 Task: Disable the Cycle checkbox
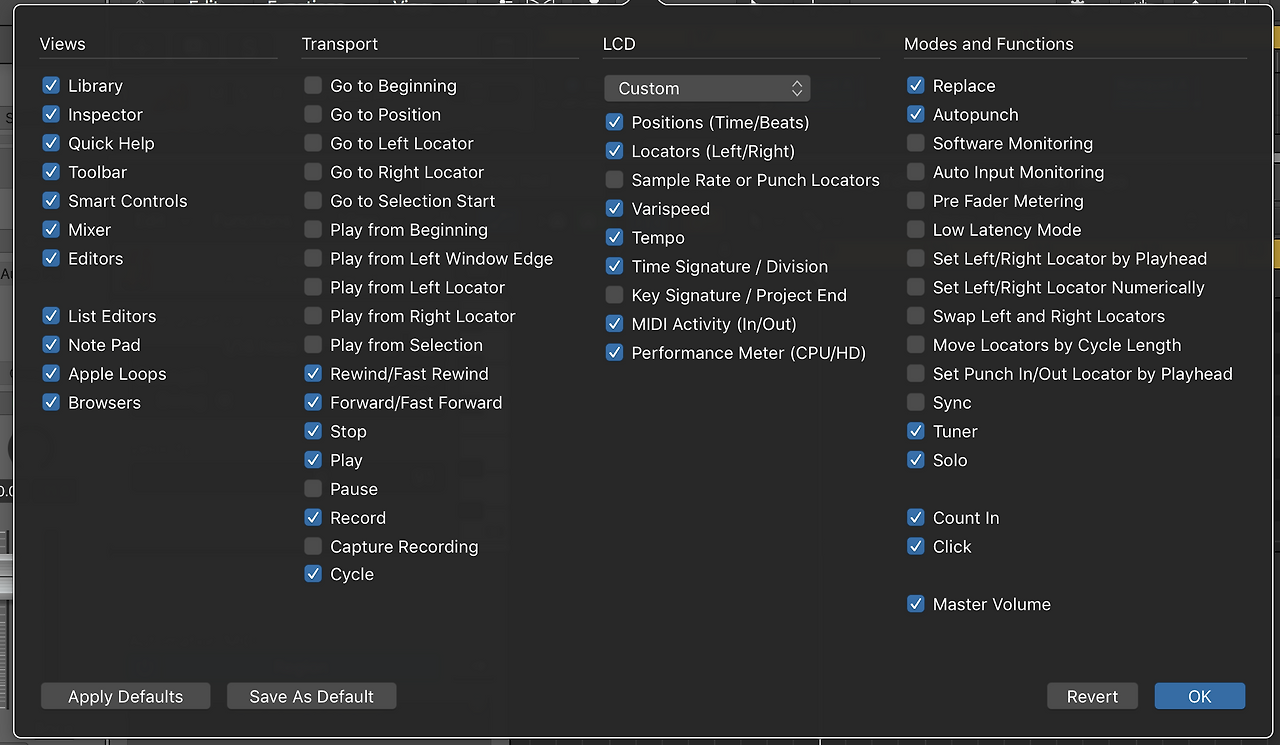[x=313, y=574]
